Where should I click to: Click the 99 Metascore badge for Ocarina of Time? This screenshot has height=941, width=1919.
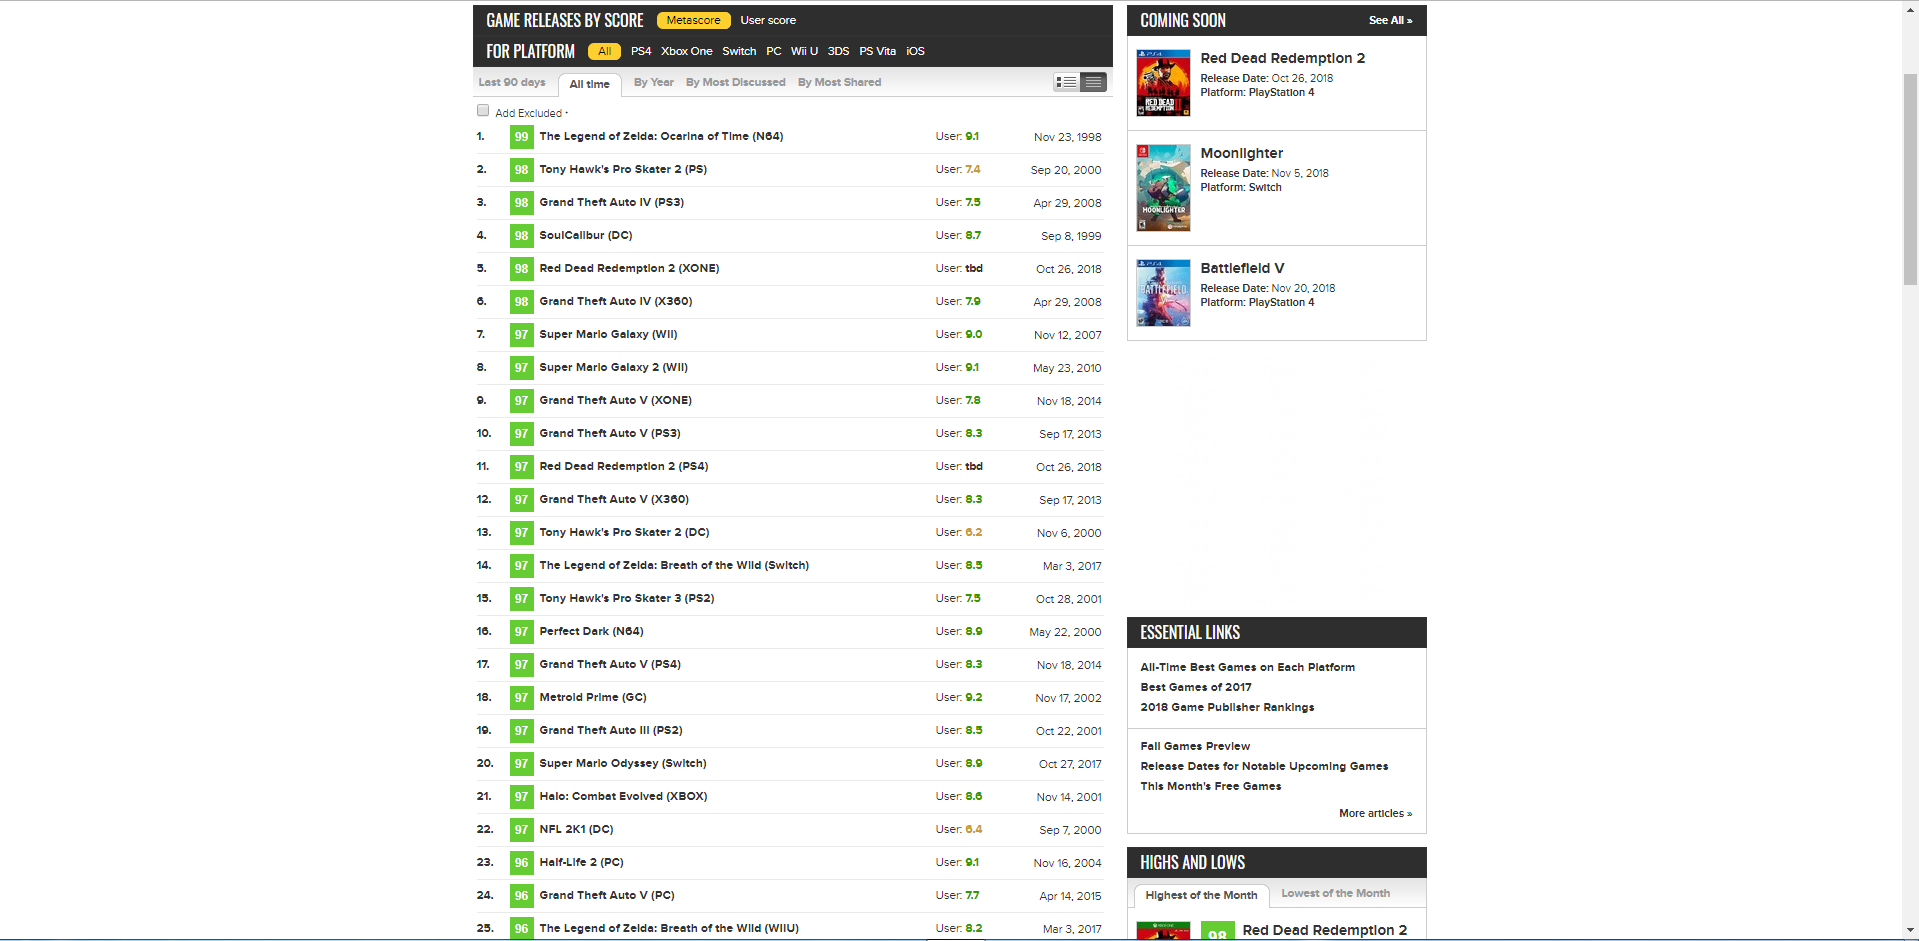(x=521, y=137)
